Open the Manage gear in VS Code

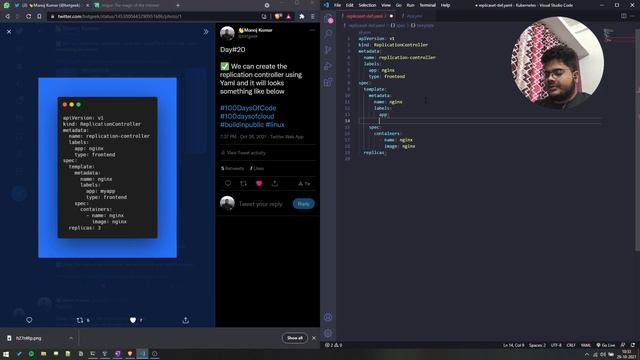(328, 333)
